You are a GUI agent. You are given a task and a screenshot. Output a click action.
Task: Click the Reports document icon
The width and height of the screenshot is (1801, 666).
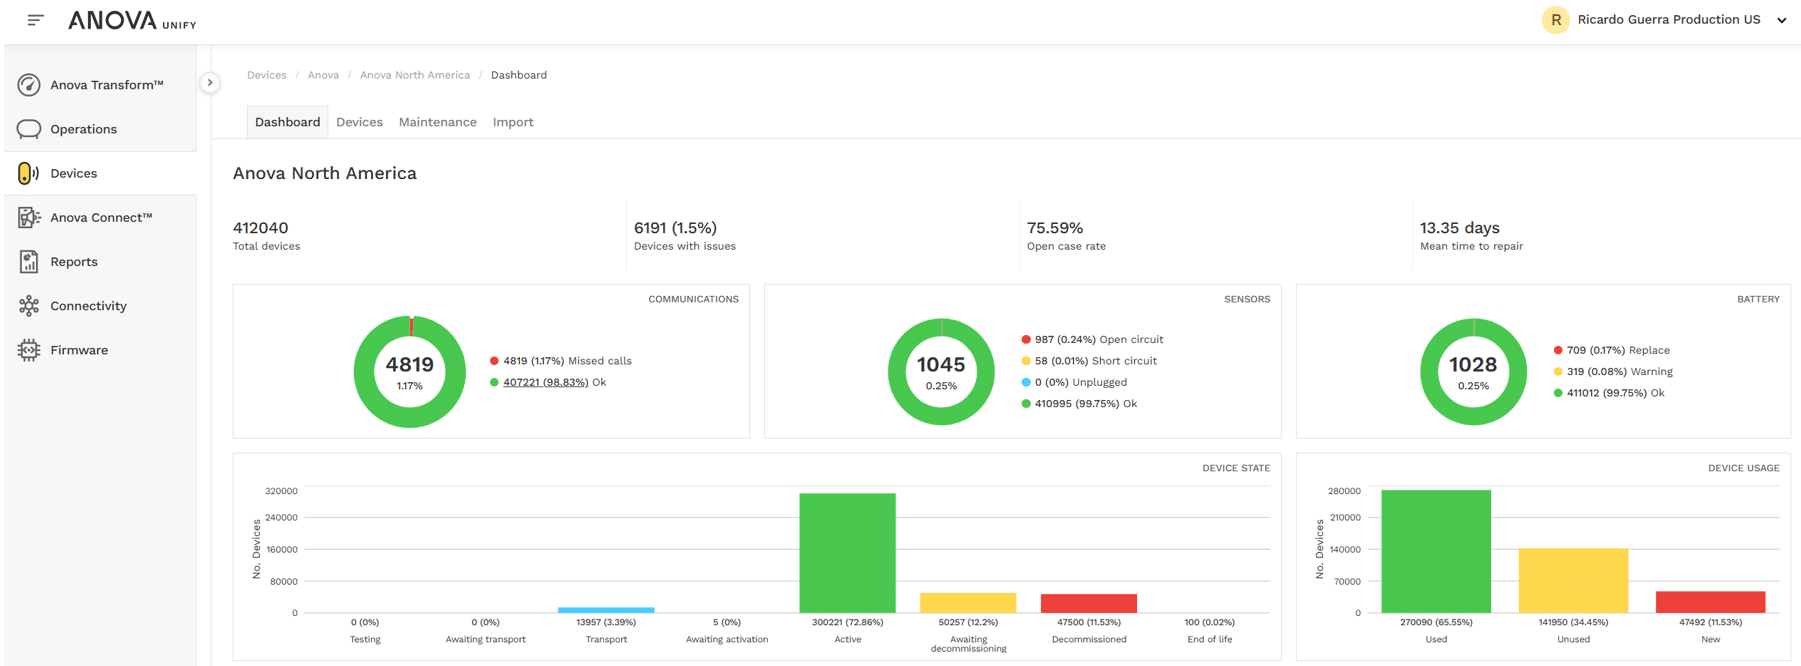[29, 262]
